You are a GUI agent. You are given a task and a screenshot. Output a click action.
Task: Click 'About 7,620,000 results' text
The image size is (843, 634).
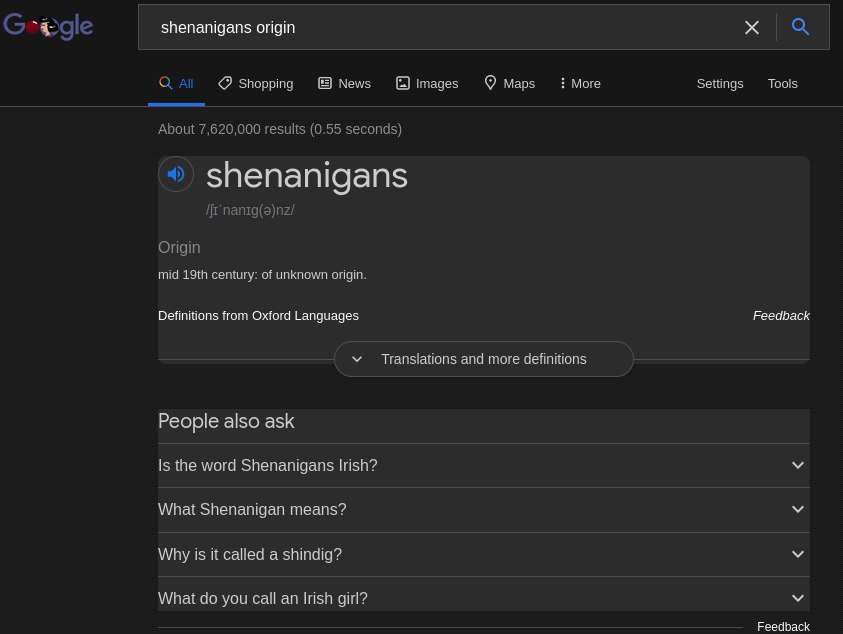(x=280, y=129)
